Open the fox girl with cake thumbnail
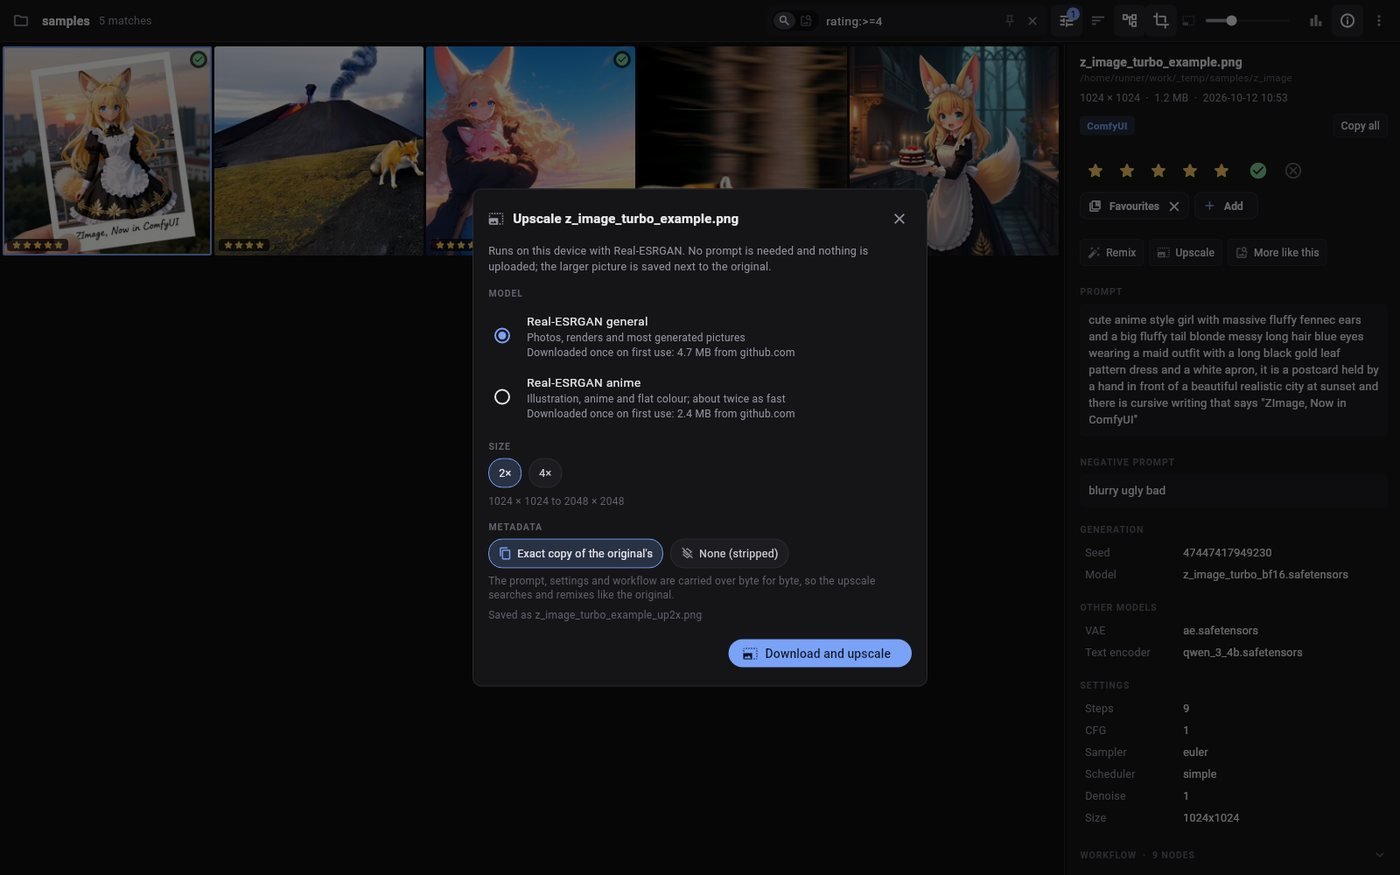Image resolution: width=1400 pixels, height=875 pixels. point(954,150)
